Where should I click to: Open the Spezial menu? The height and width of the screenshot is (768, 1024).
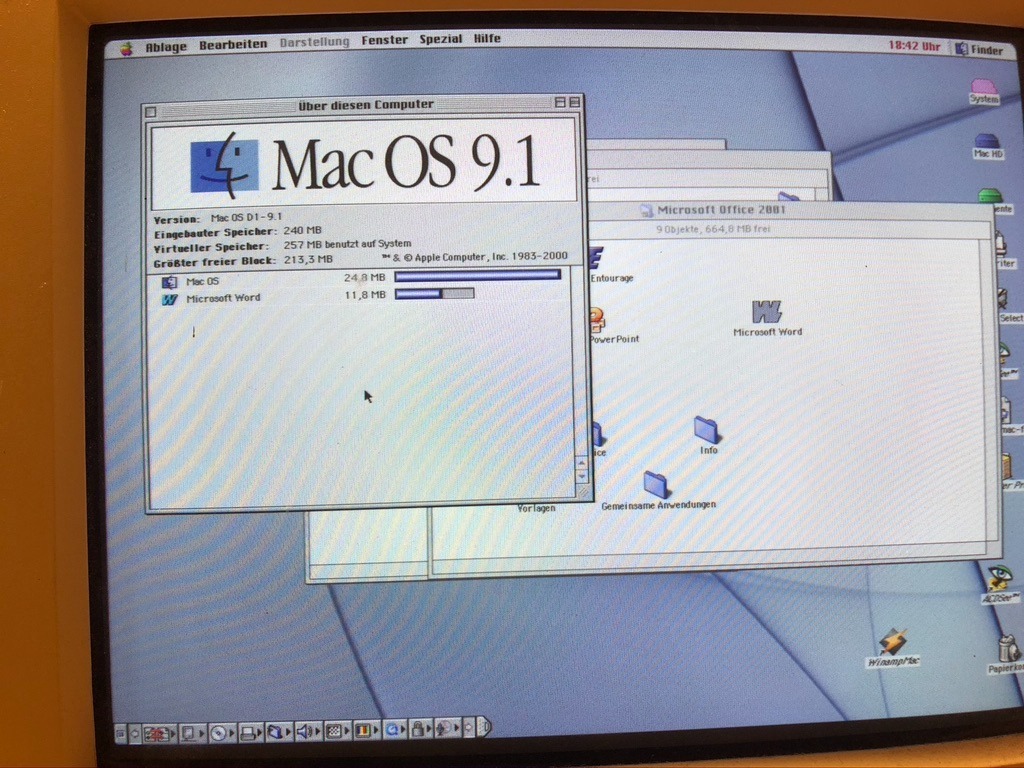[441, 39]
